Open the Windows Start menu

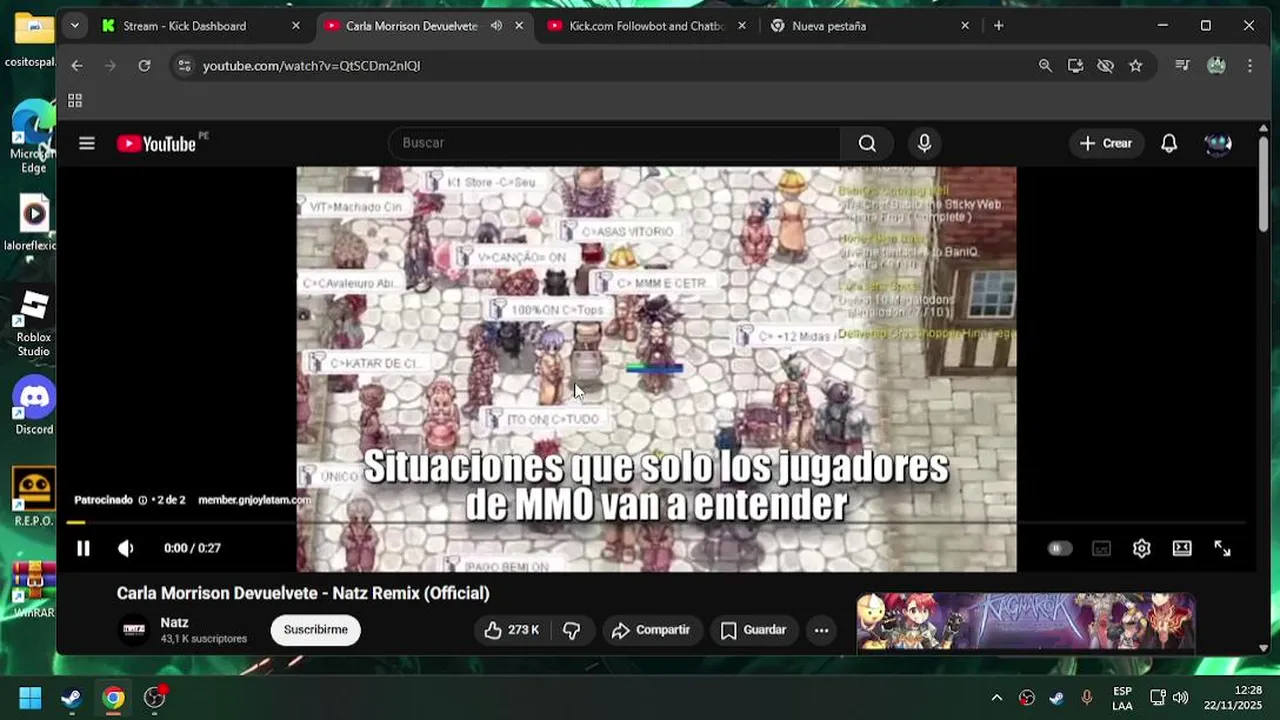click(30, 698)
